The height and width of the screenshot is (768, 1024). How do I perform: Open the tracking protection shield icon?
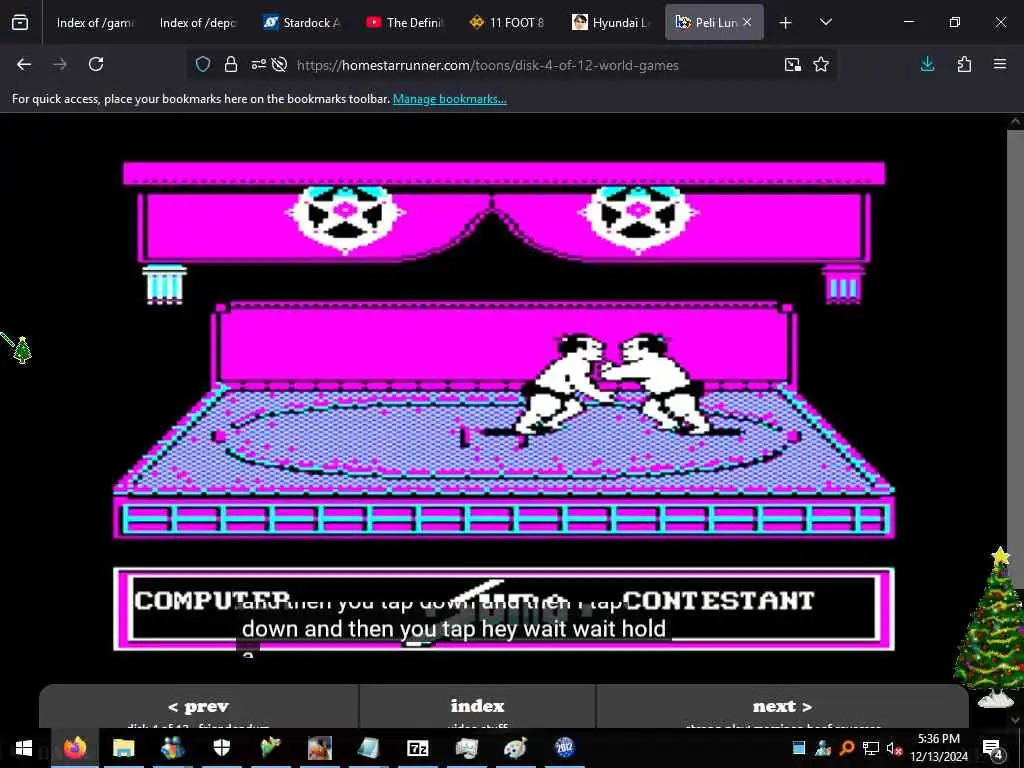203,64
